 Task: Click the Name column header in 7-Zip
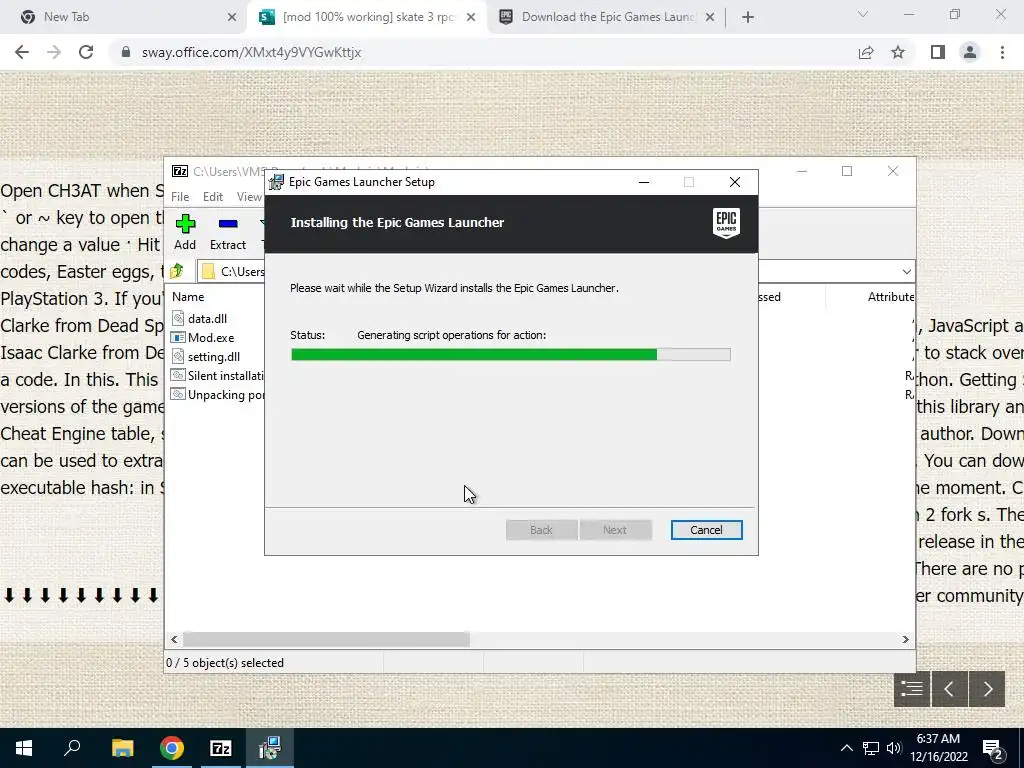tap(188, 296)
